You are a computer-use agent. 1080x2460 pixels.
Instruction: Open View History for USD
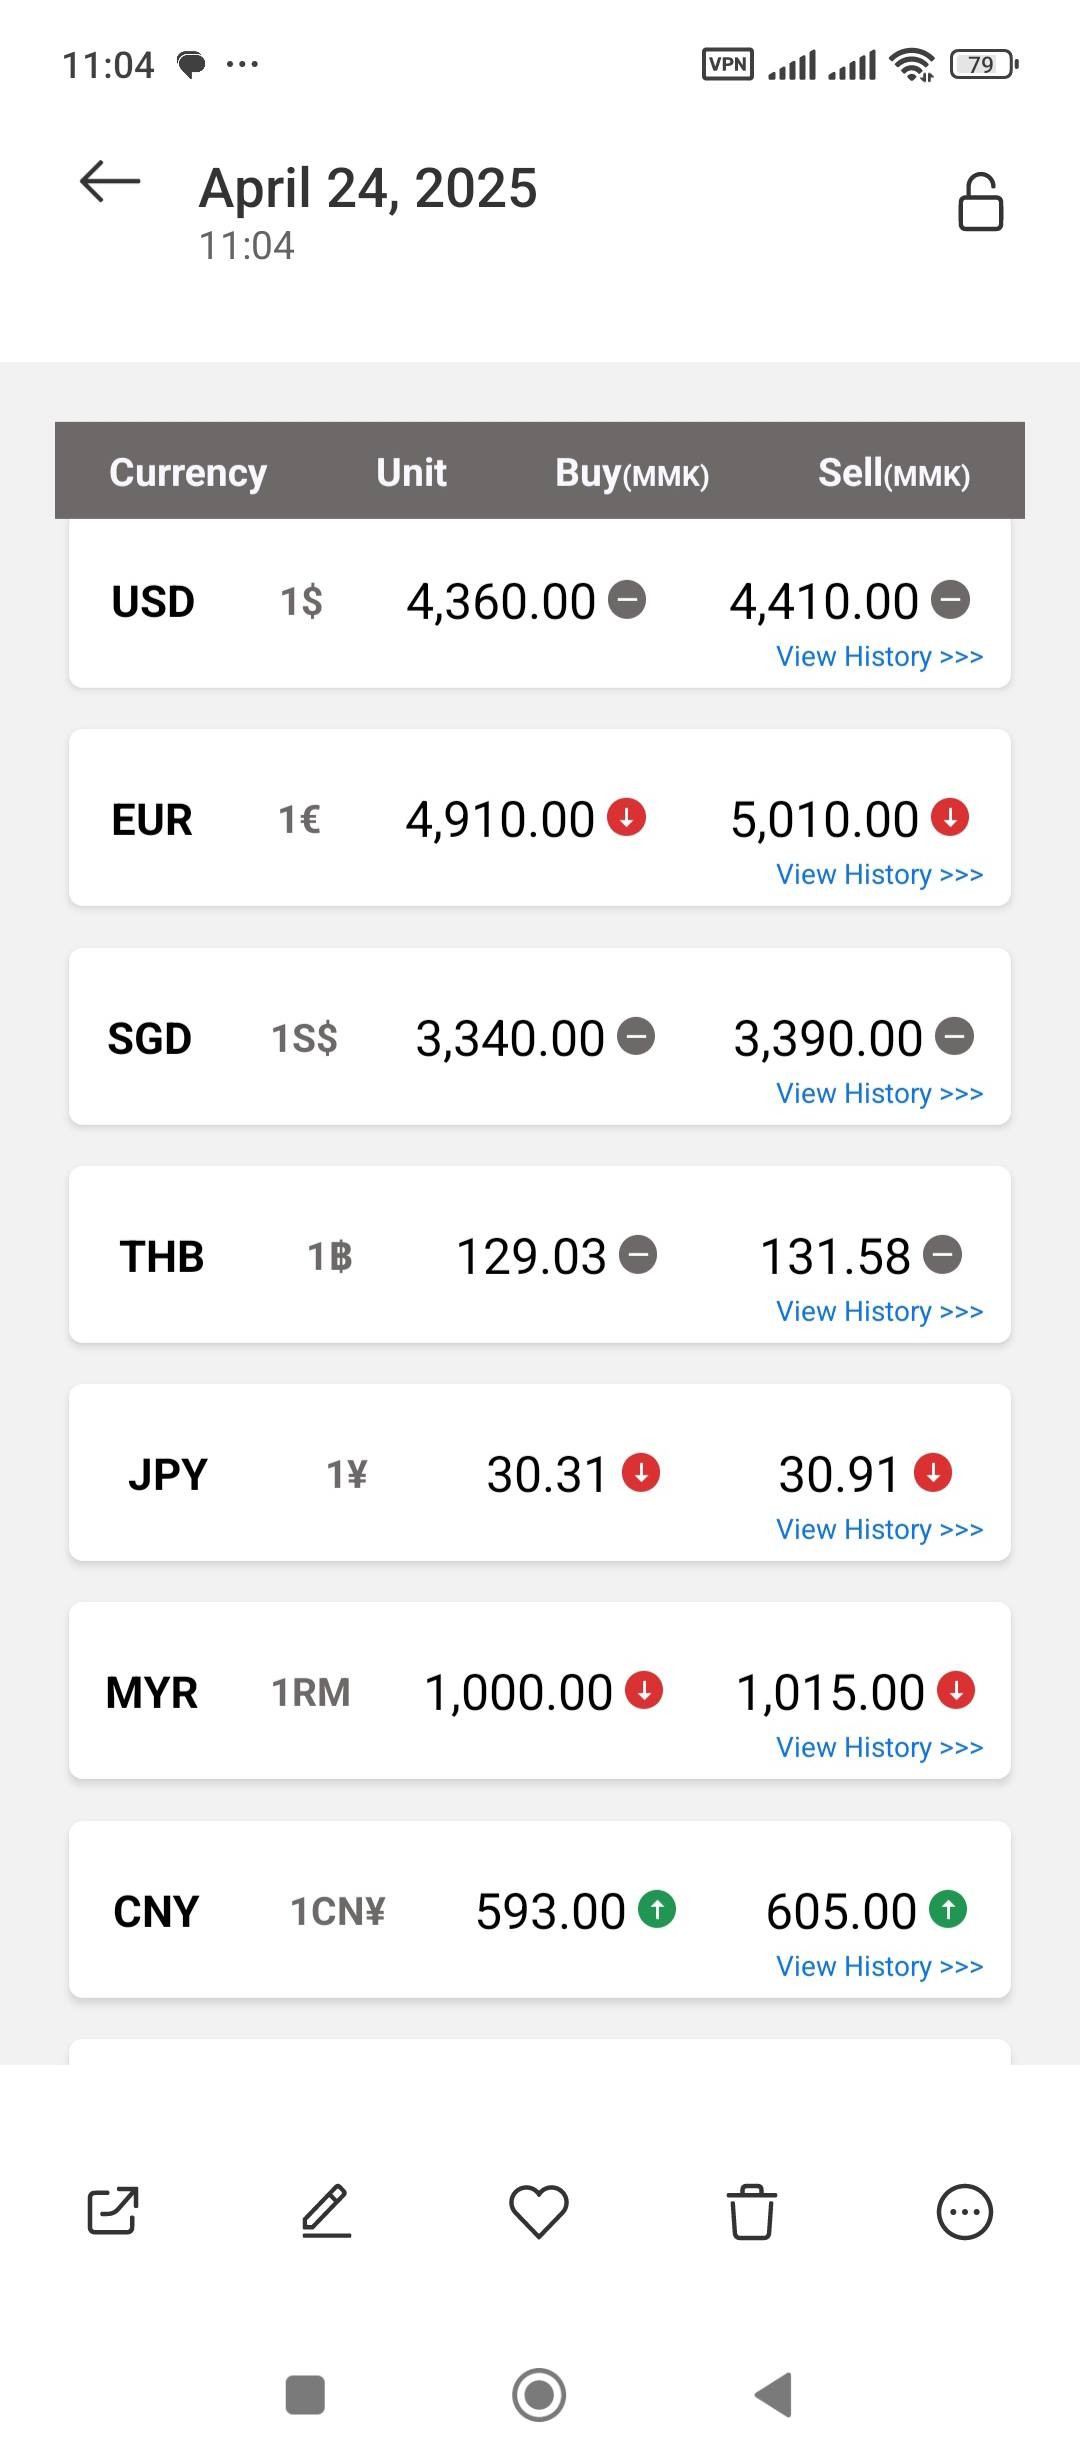pos(880,657)
